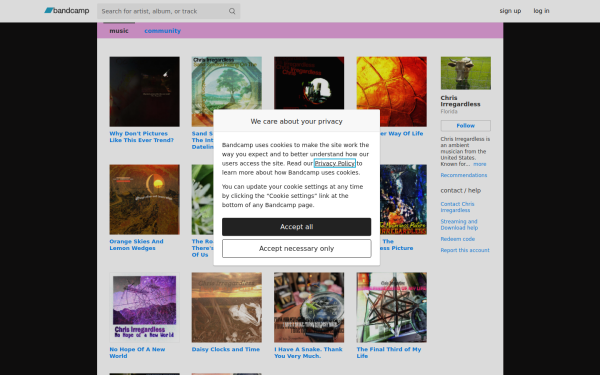Open the blue abstract Picture album cover
Screen dimensions: 600x375
403,199
